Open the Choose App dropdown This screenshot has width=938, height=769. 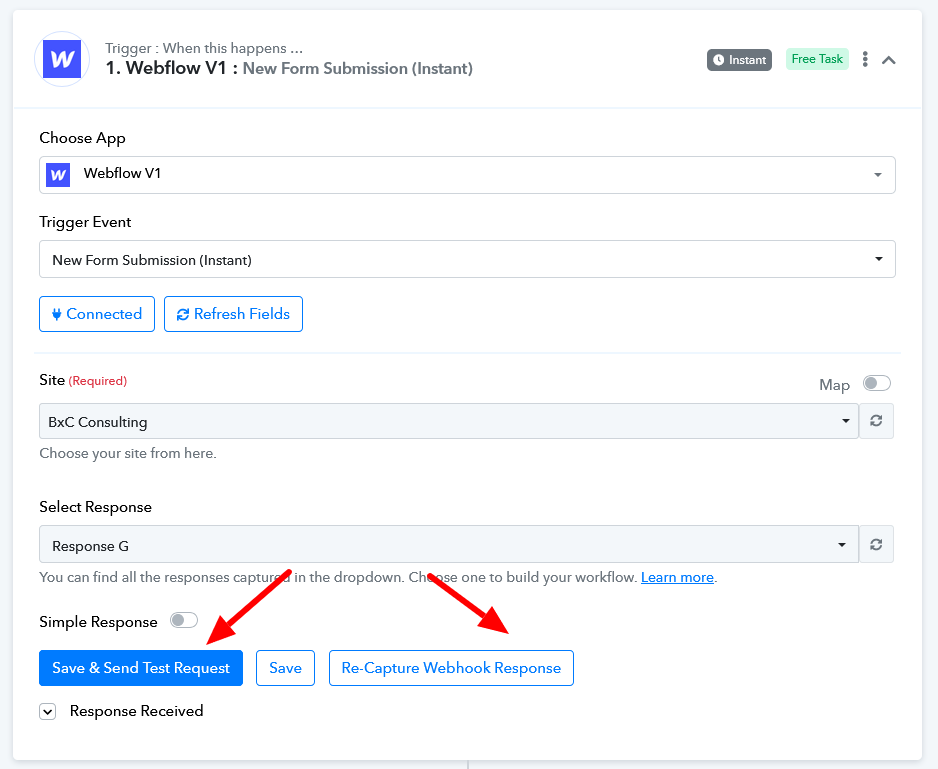[x=467, y=175]
